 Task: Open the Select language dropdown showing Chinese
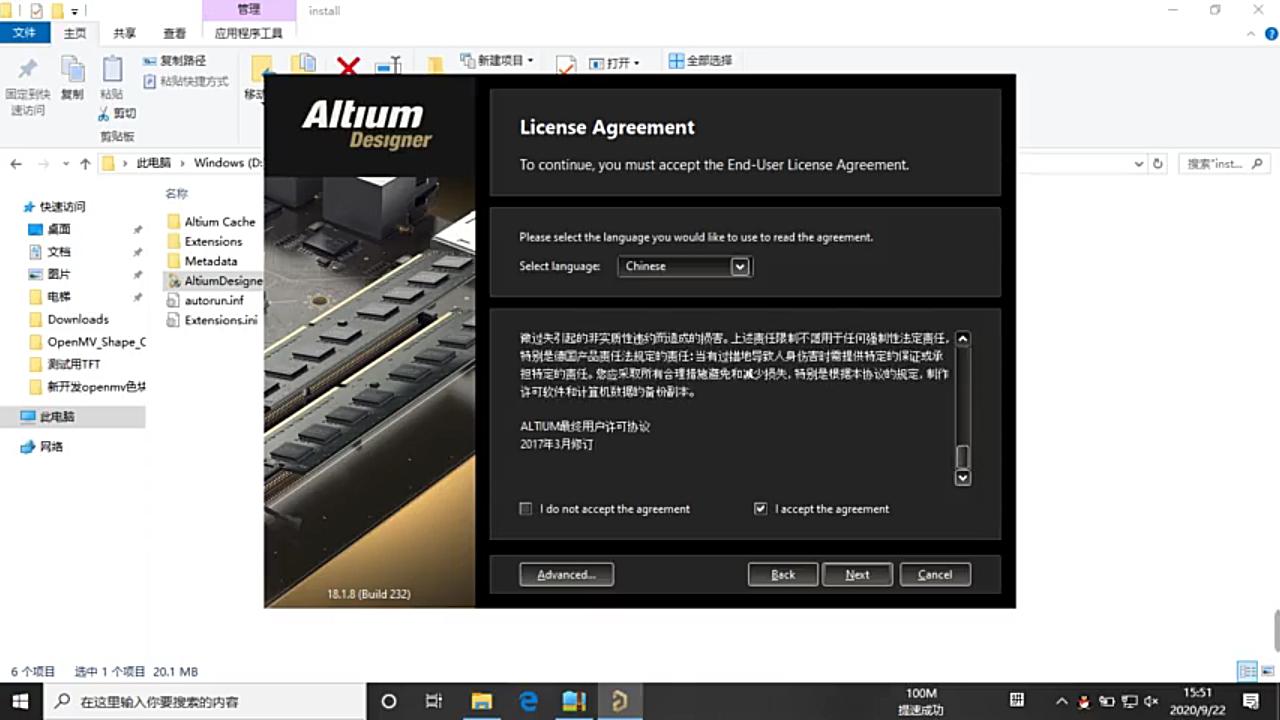(x=685, y=266)
